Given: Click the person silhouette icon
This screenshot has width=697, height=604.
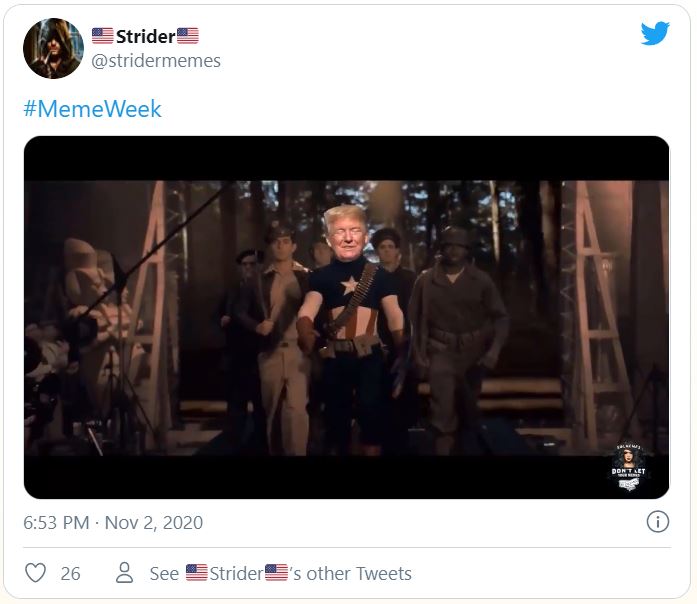Looking at the screenshot, I should pyautogui.click(x=124, y=572).
